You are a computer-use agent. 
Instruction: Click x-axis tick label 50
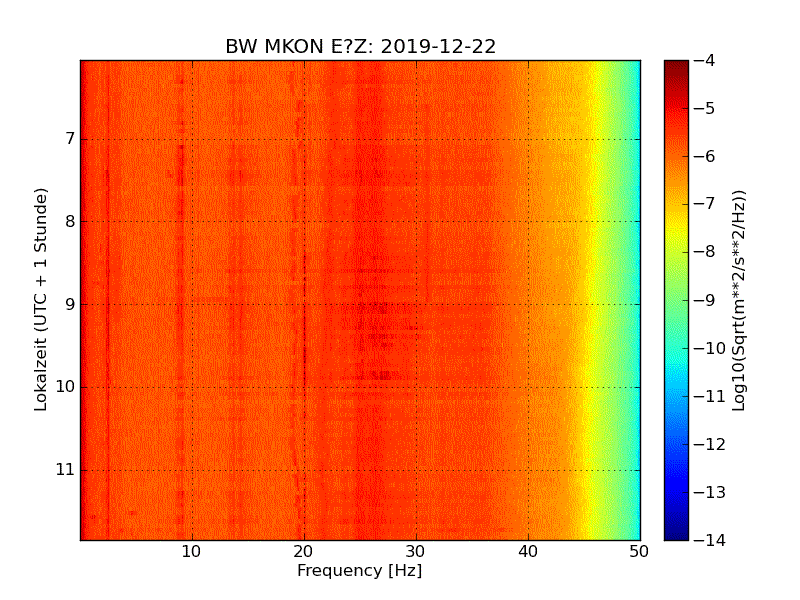coord(639,552)
